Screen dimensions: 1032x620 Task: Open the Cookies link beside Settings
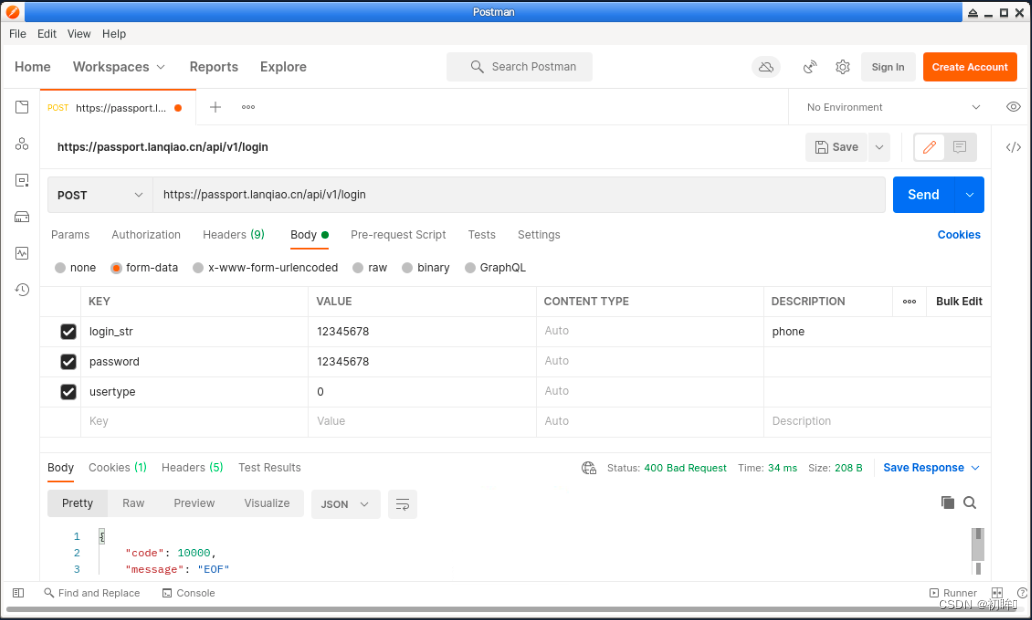click(x=959, y=235)
